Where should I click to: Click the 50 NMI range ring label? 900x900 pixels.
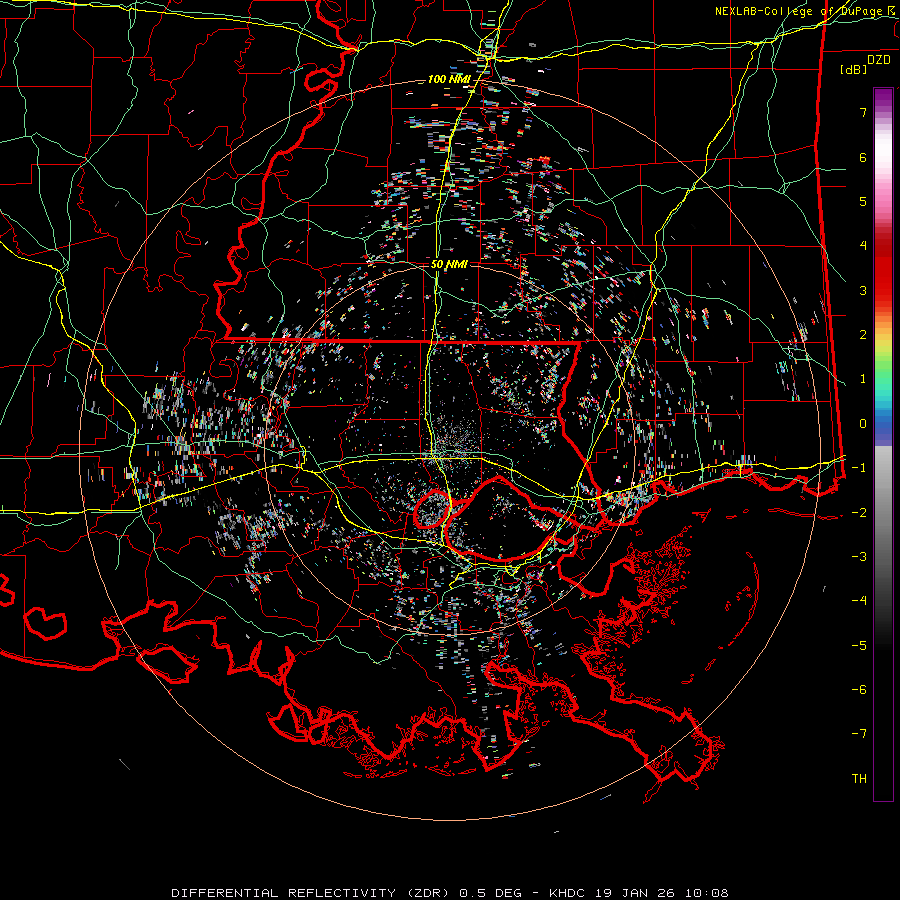tap(449, 265)
